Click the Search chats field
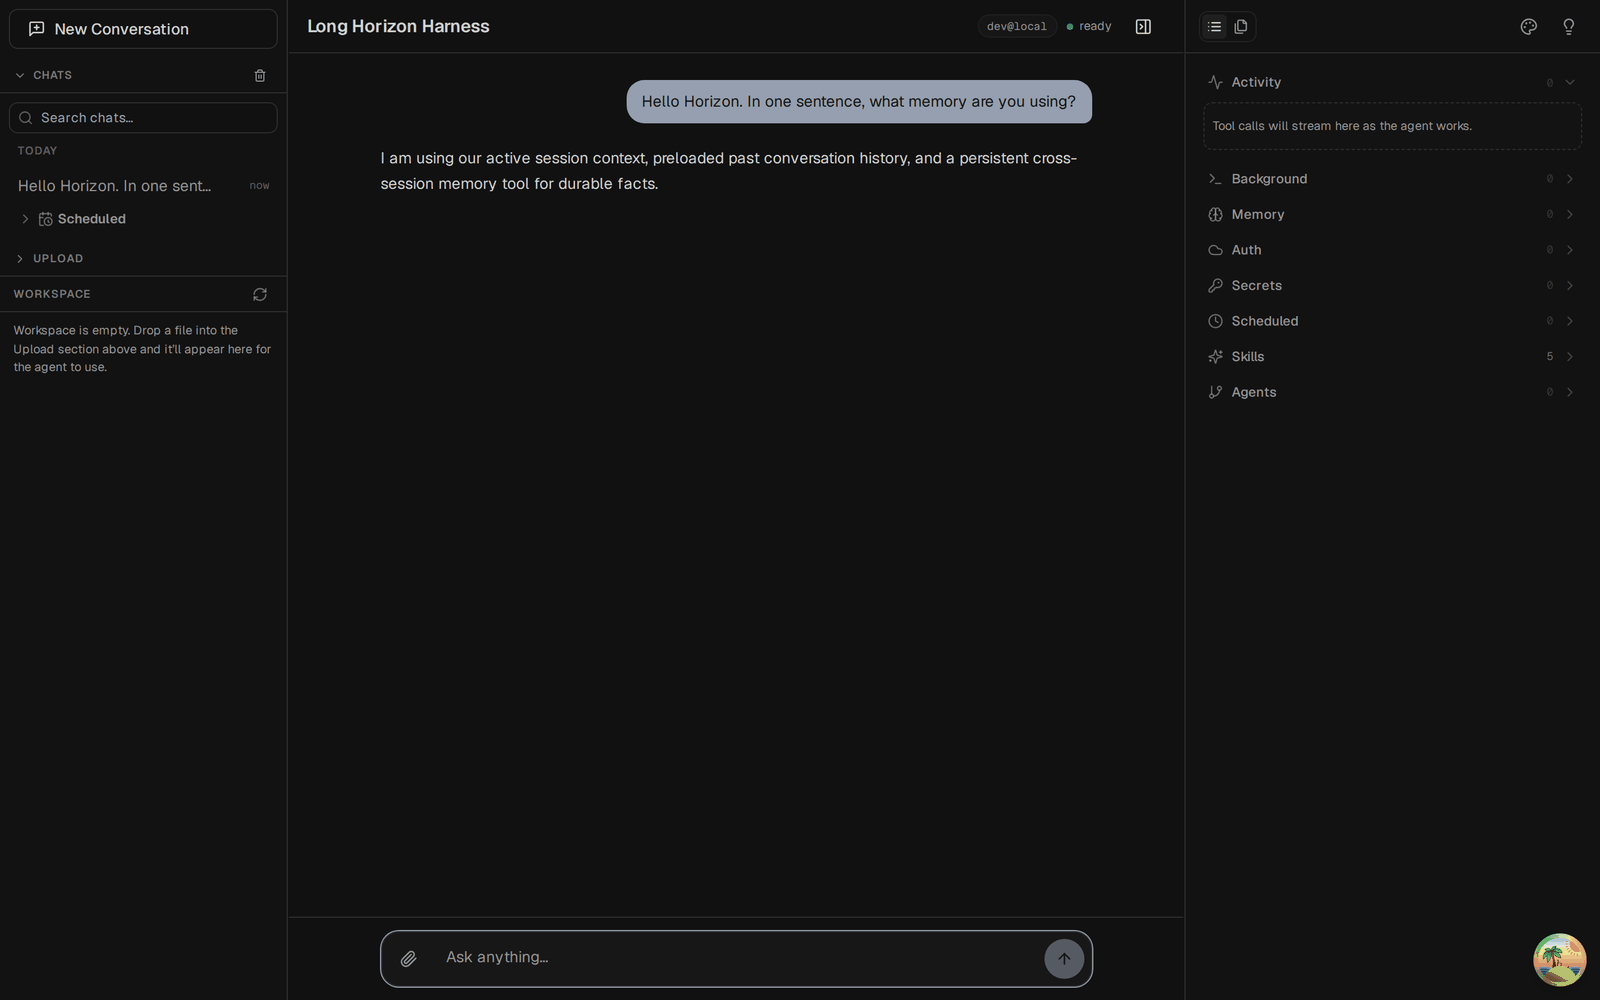Image resolution: width=1600 pixels, height=1000 pixels. 143,118
